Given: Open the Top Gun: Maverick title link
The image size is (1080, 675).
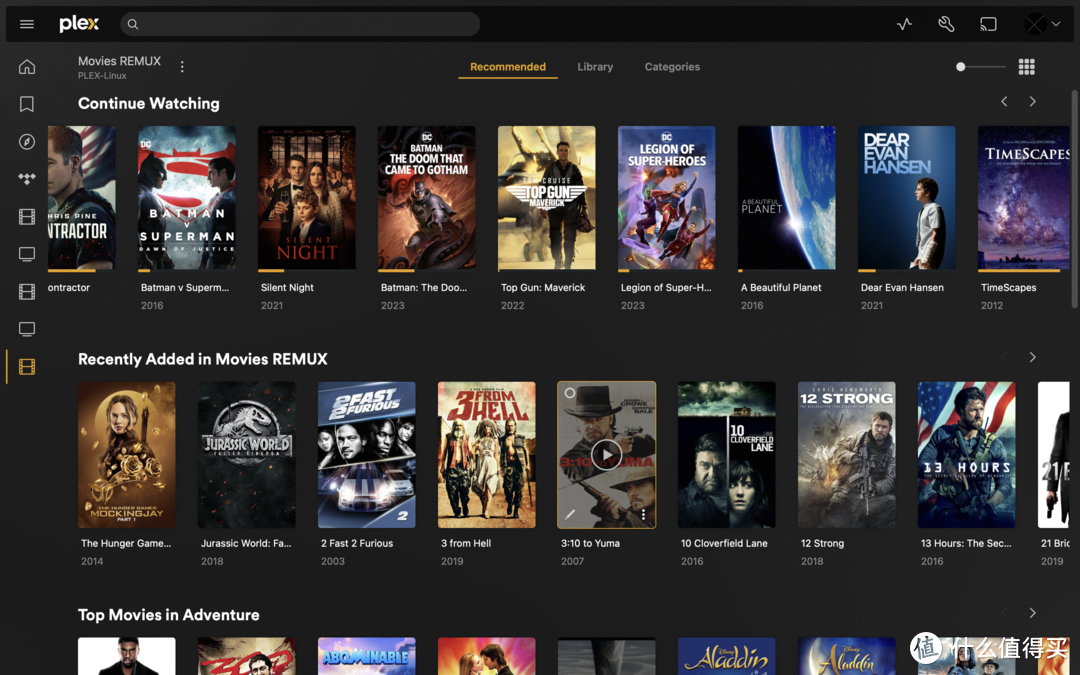Looking at the screenshot, I should [543, 288].
